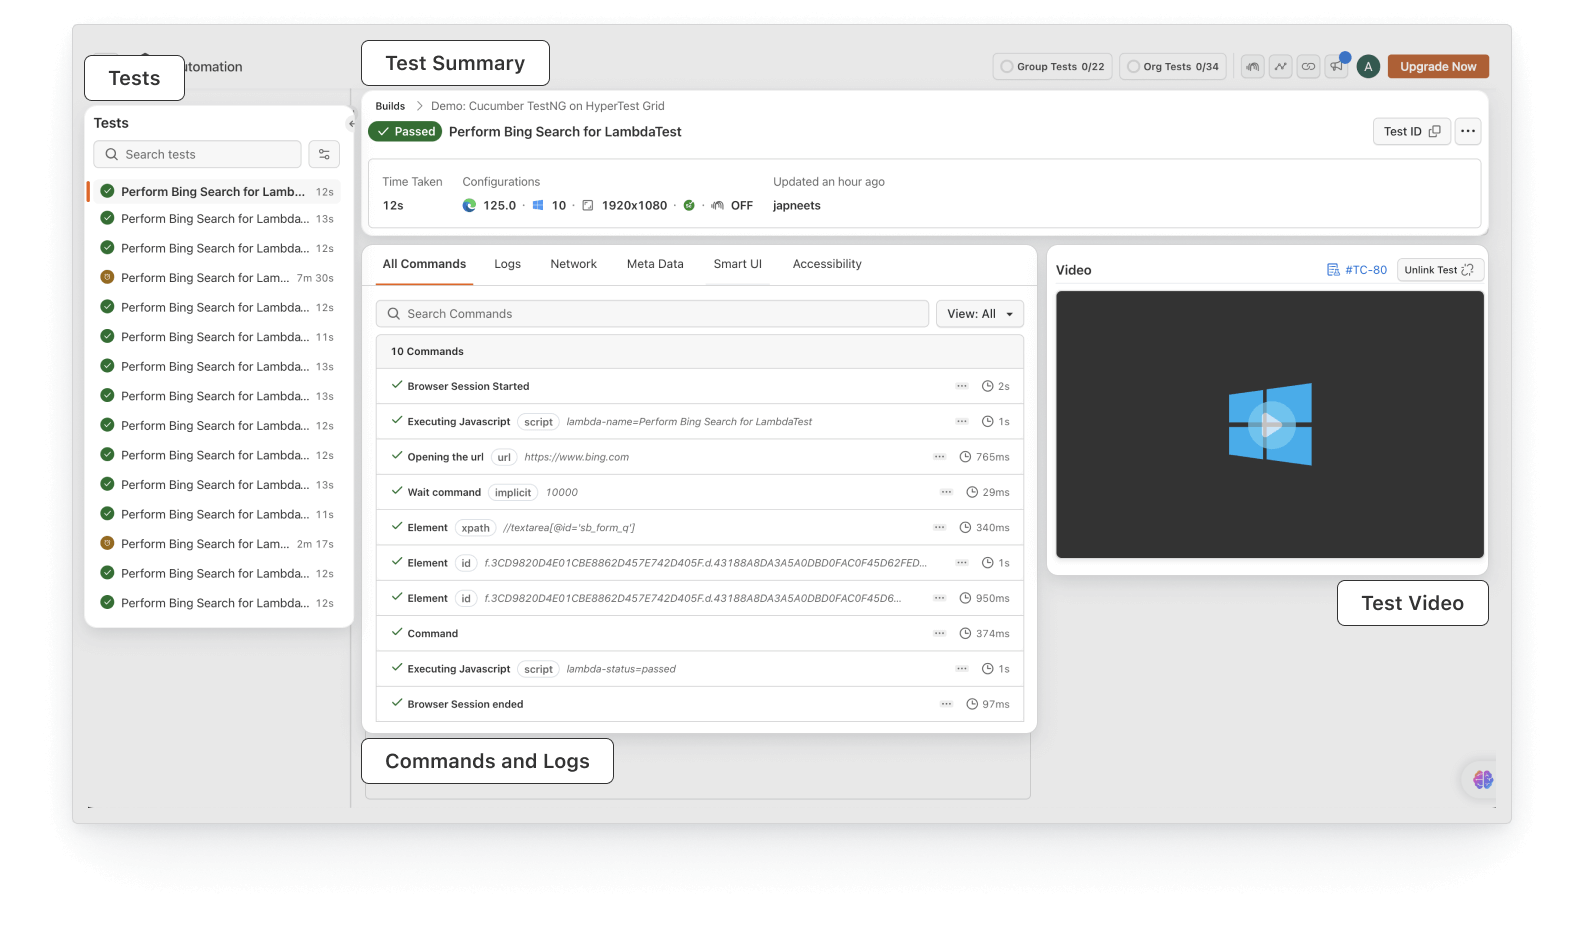Play the test video recording
This screenshot has height=944, width=1584.
point(1270,424)
